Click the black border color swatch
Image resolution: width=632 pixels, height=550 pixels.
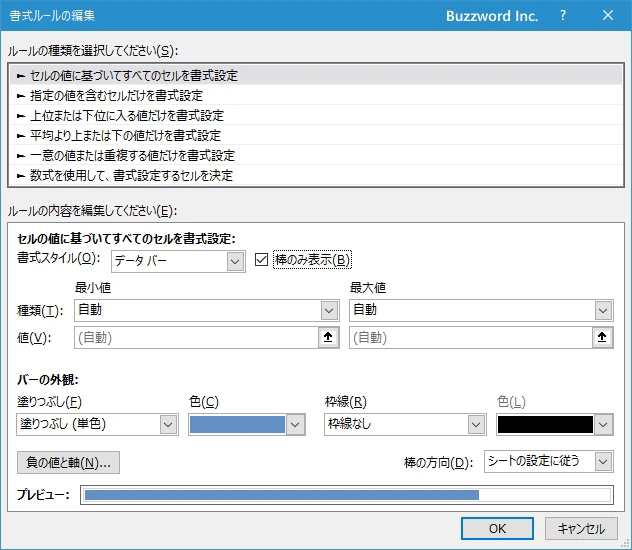[x=545, y=424]
